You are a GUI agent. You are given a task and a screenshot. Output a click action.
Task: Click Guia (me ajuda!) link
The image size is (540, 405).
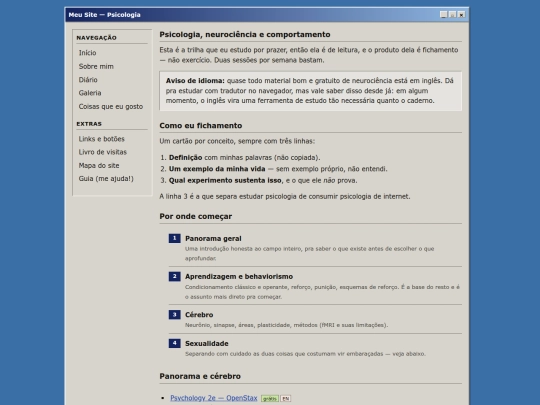pos(106,178)
